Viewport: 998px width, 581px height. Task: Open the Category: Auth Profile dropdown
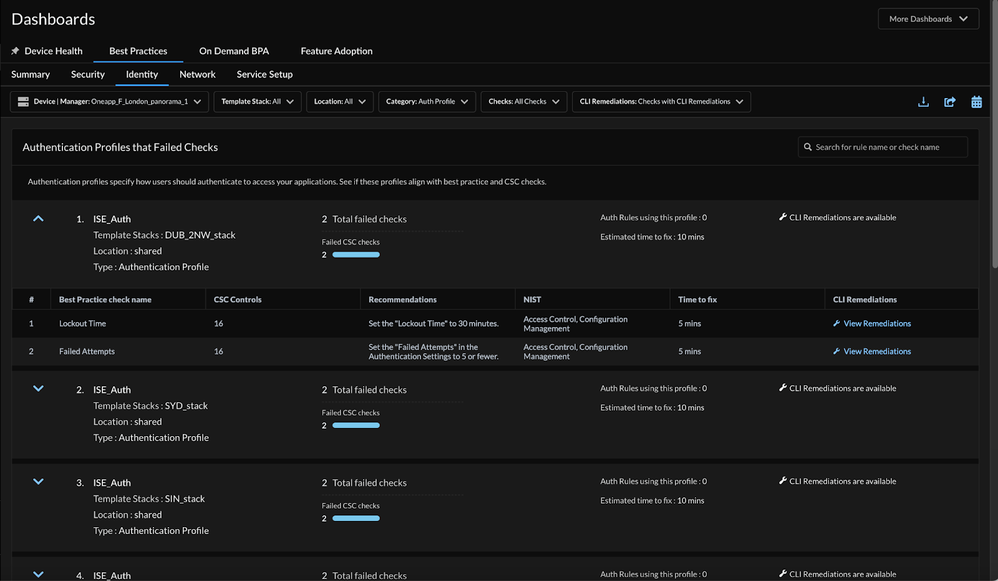426,102
